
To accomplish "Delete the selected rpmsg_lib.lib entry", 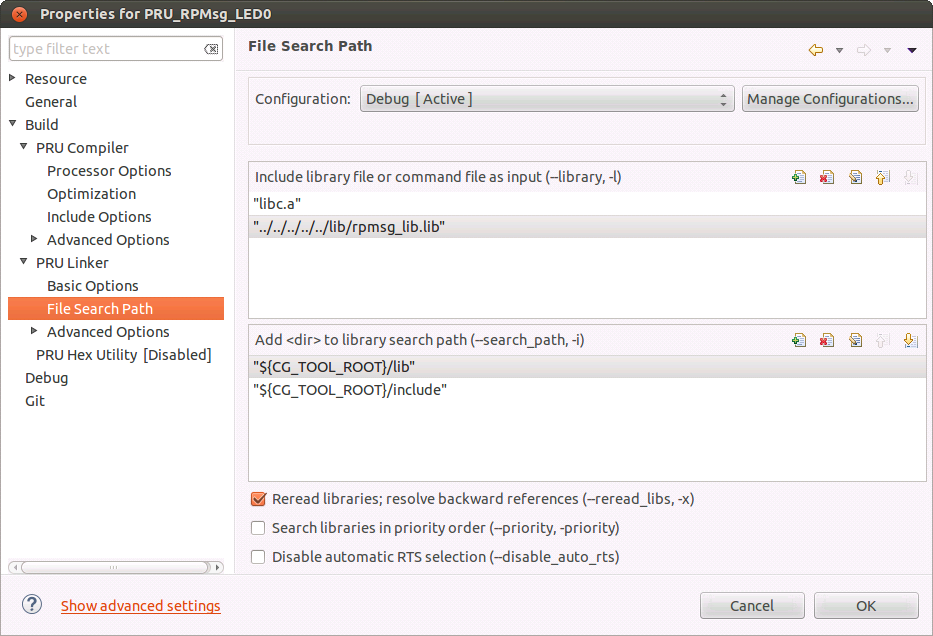I will pyautogui.click(x=826, y=176).
